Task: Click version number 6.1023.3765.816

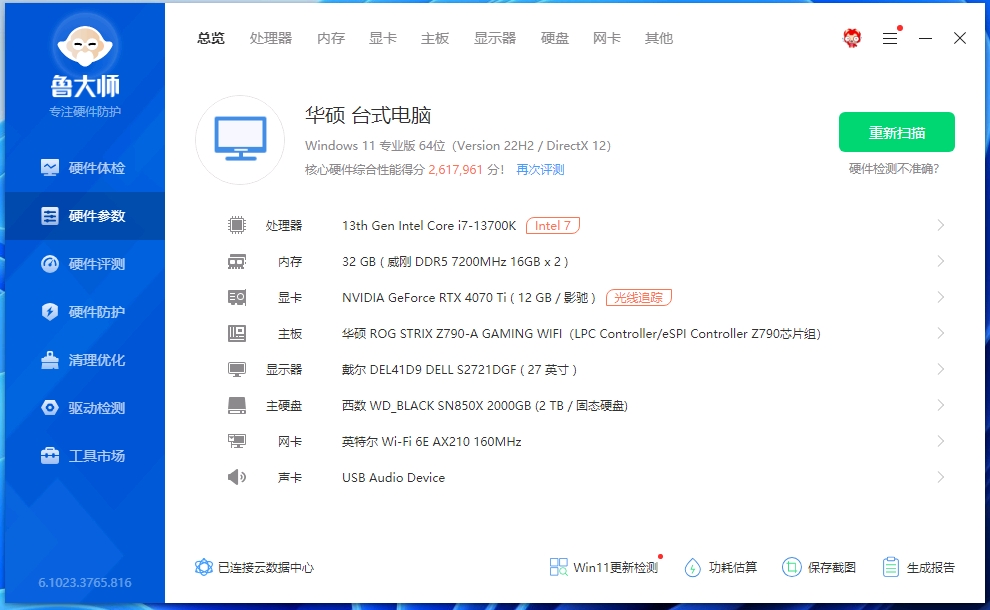Action: (85, 582)
